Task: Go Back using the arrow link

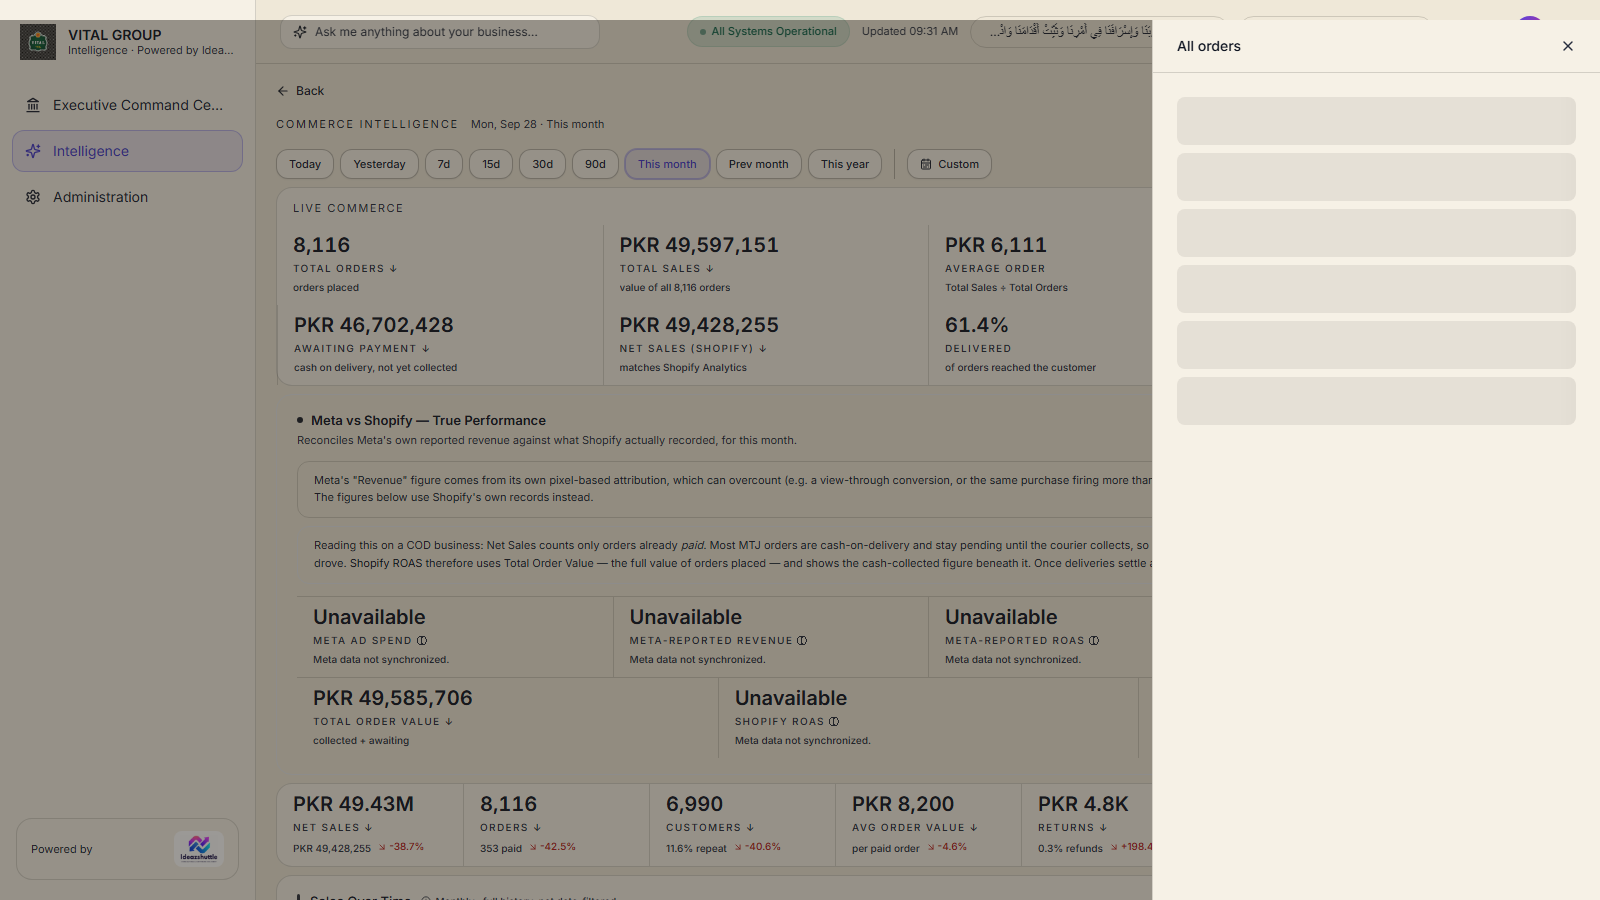Action: [300, 91]
